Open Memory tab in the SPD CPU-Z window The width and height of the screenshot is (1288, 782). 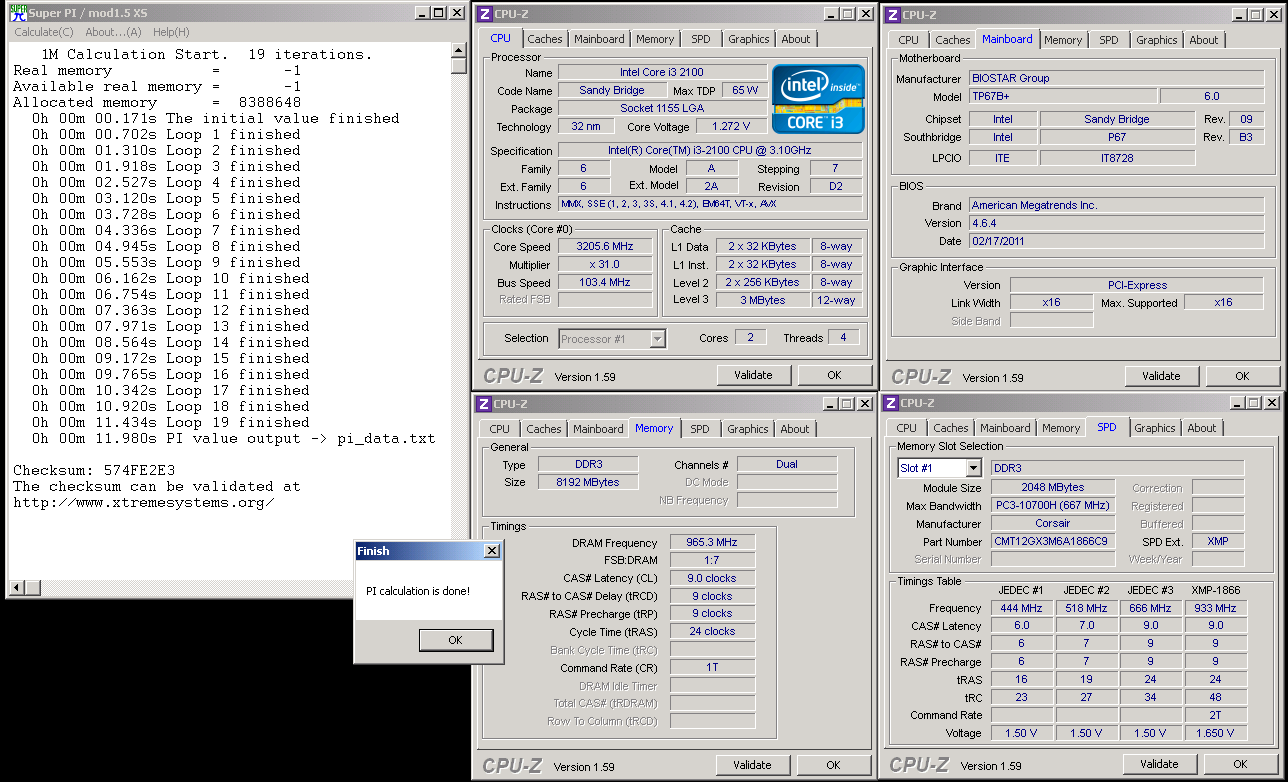tap(1061, 428)
